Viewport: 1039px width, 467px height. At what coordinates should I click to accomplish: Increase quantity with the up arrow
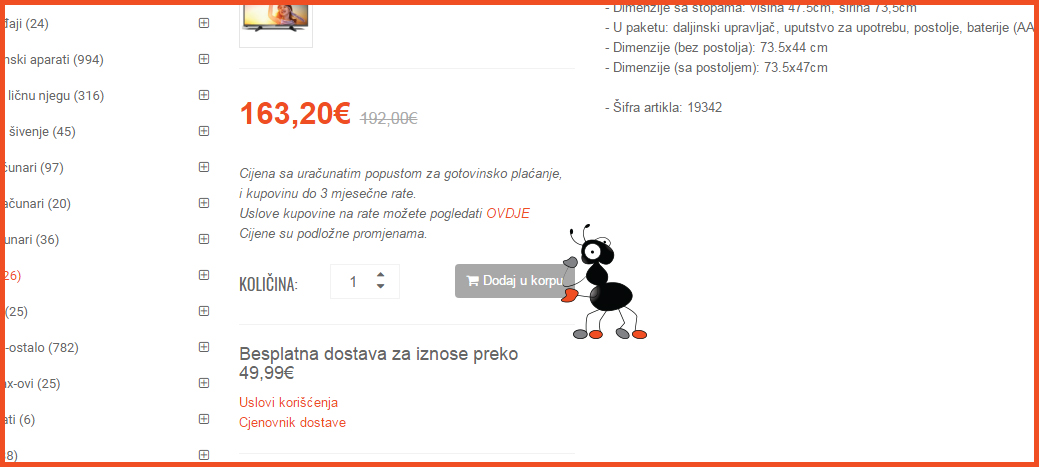tap(380, 275)
